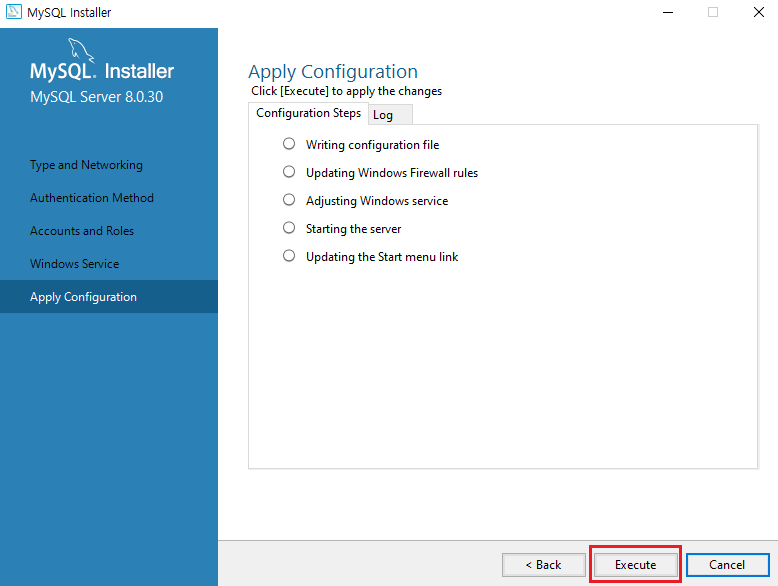Click the Updating the Start menu link circle
Screen dimensions: 778x586
tap(289, 256)
